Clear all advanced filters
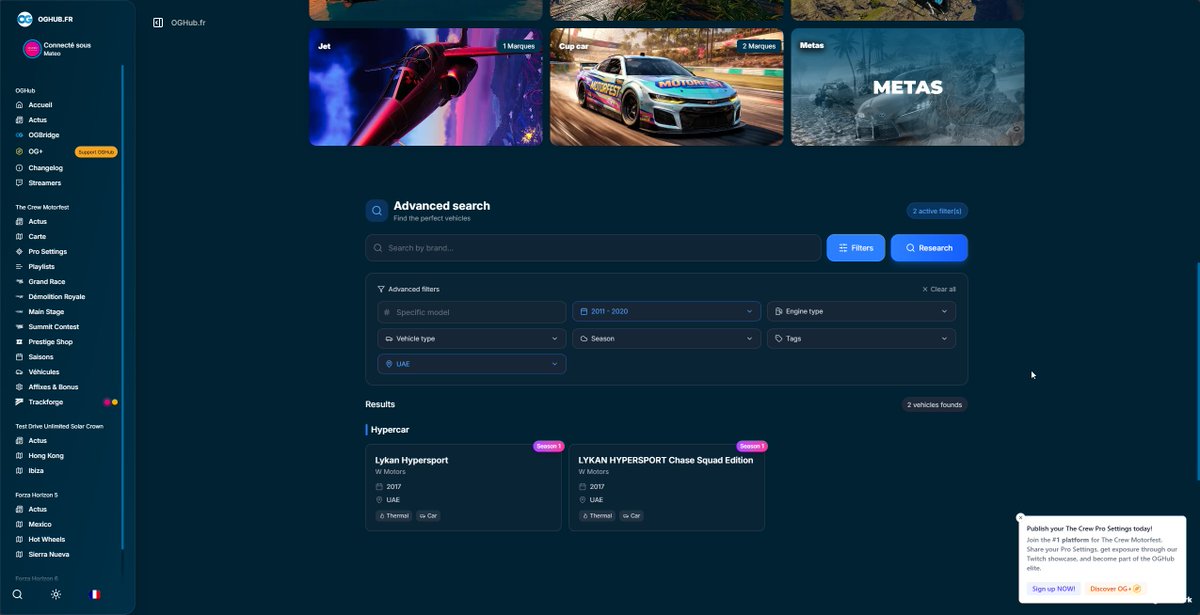 [939, 290]
